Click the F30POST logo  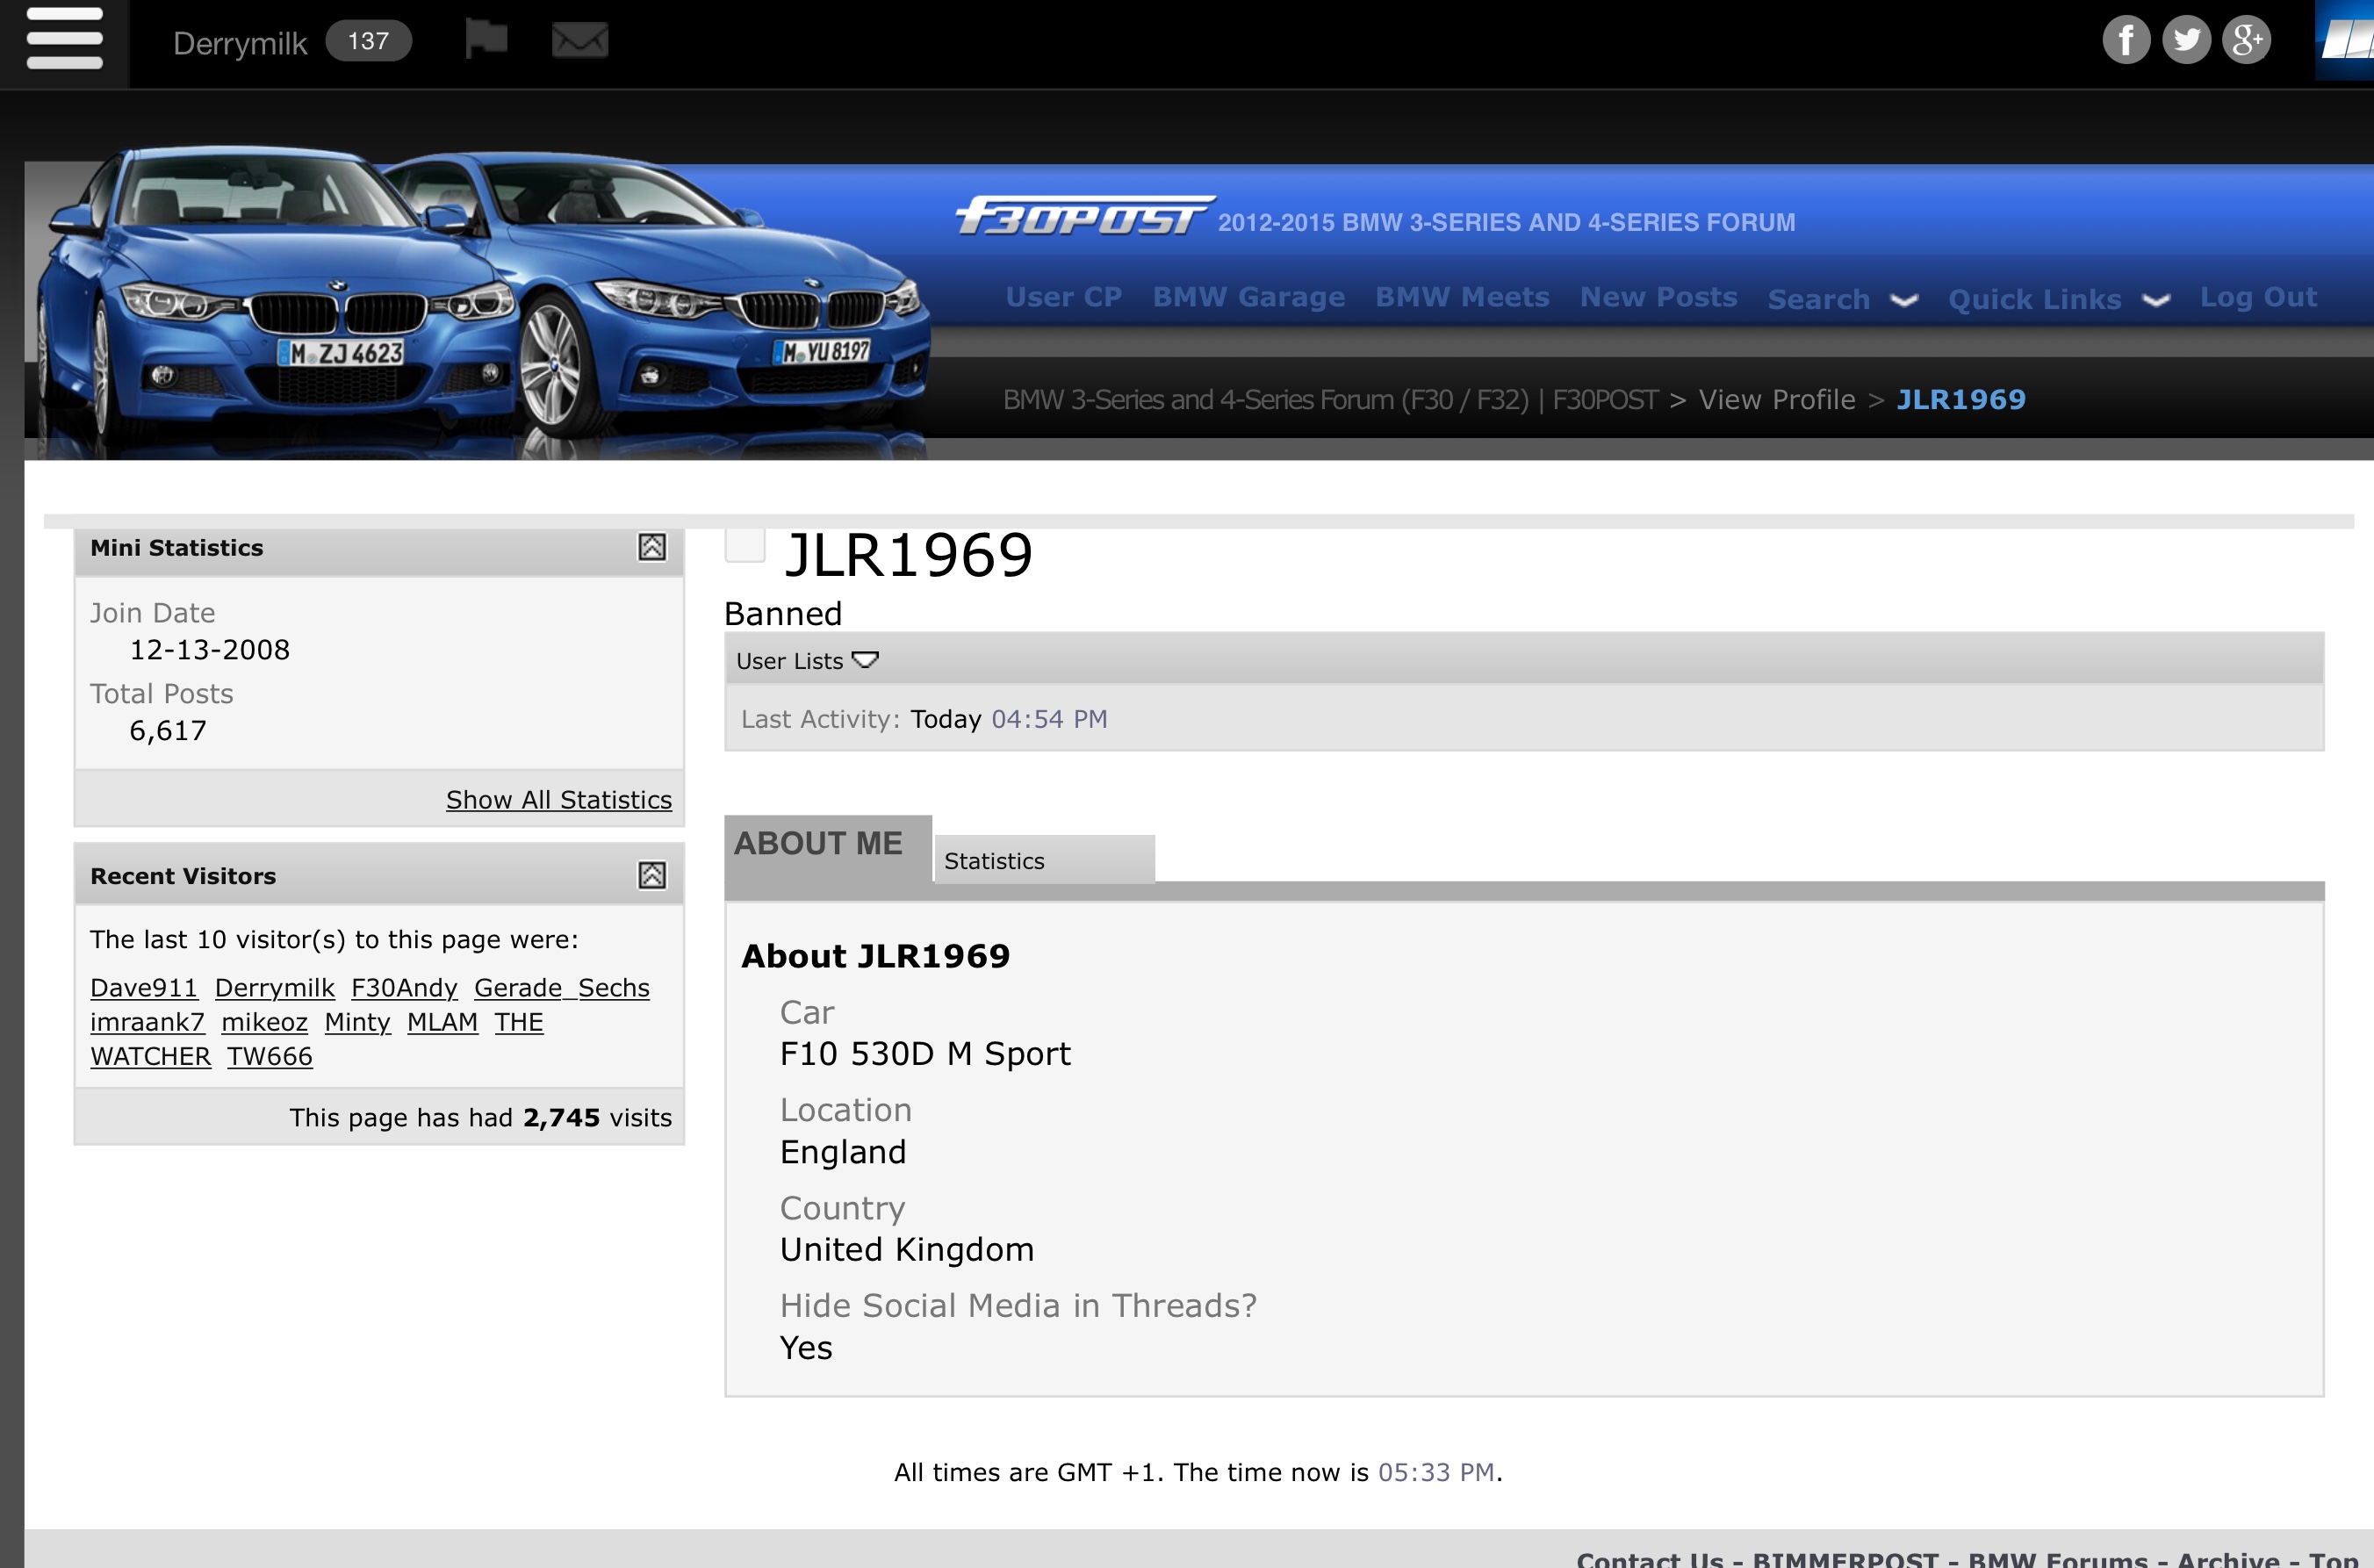[1084, 217]
